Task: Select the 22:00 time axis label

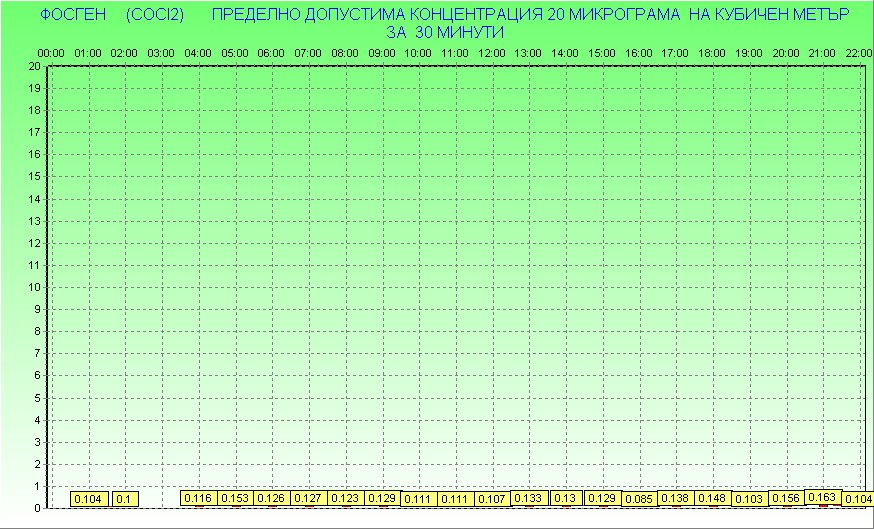Action: [x=858, y=52]
